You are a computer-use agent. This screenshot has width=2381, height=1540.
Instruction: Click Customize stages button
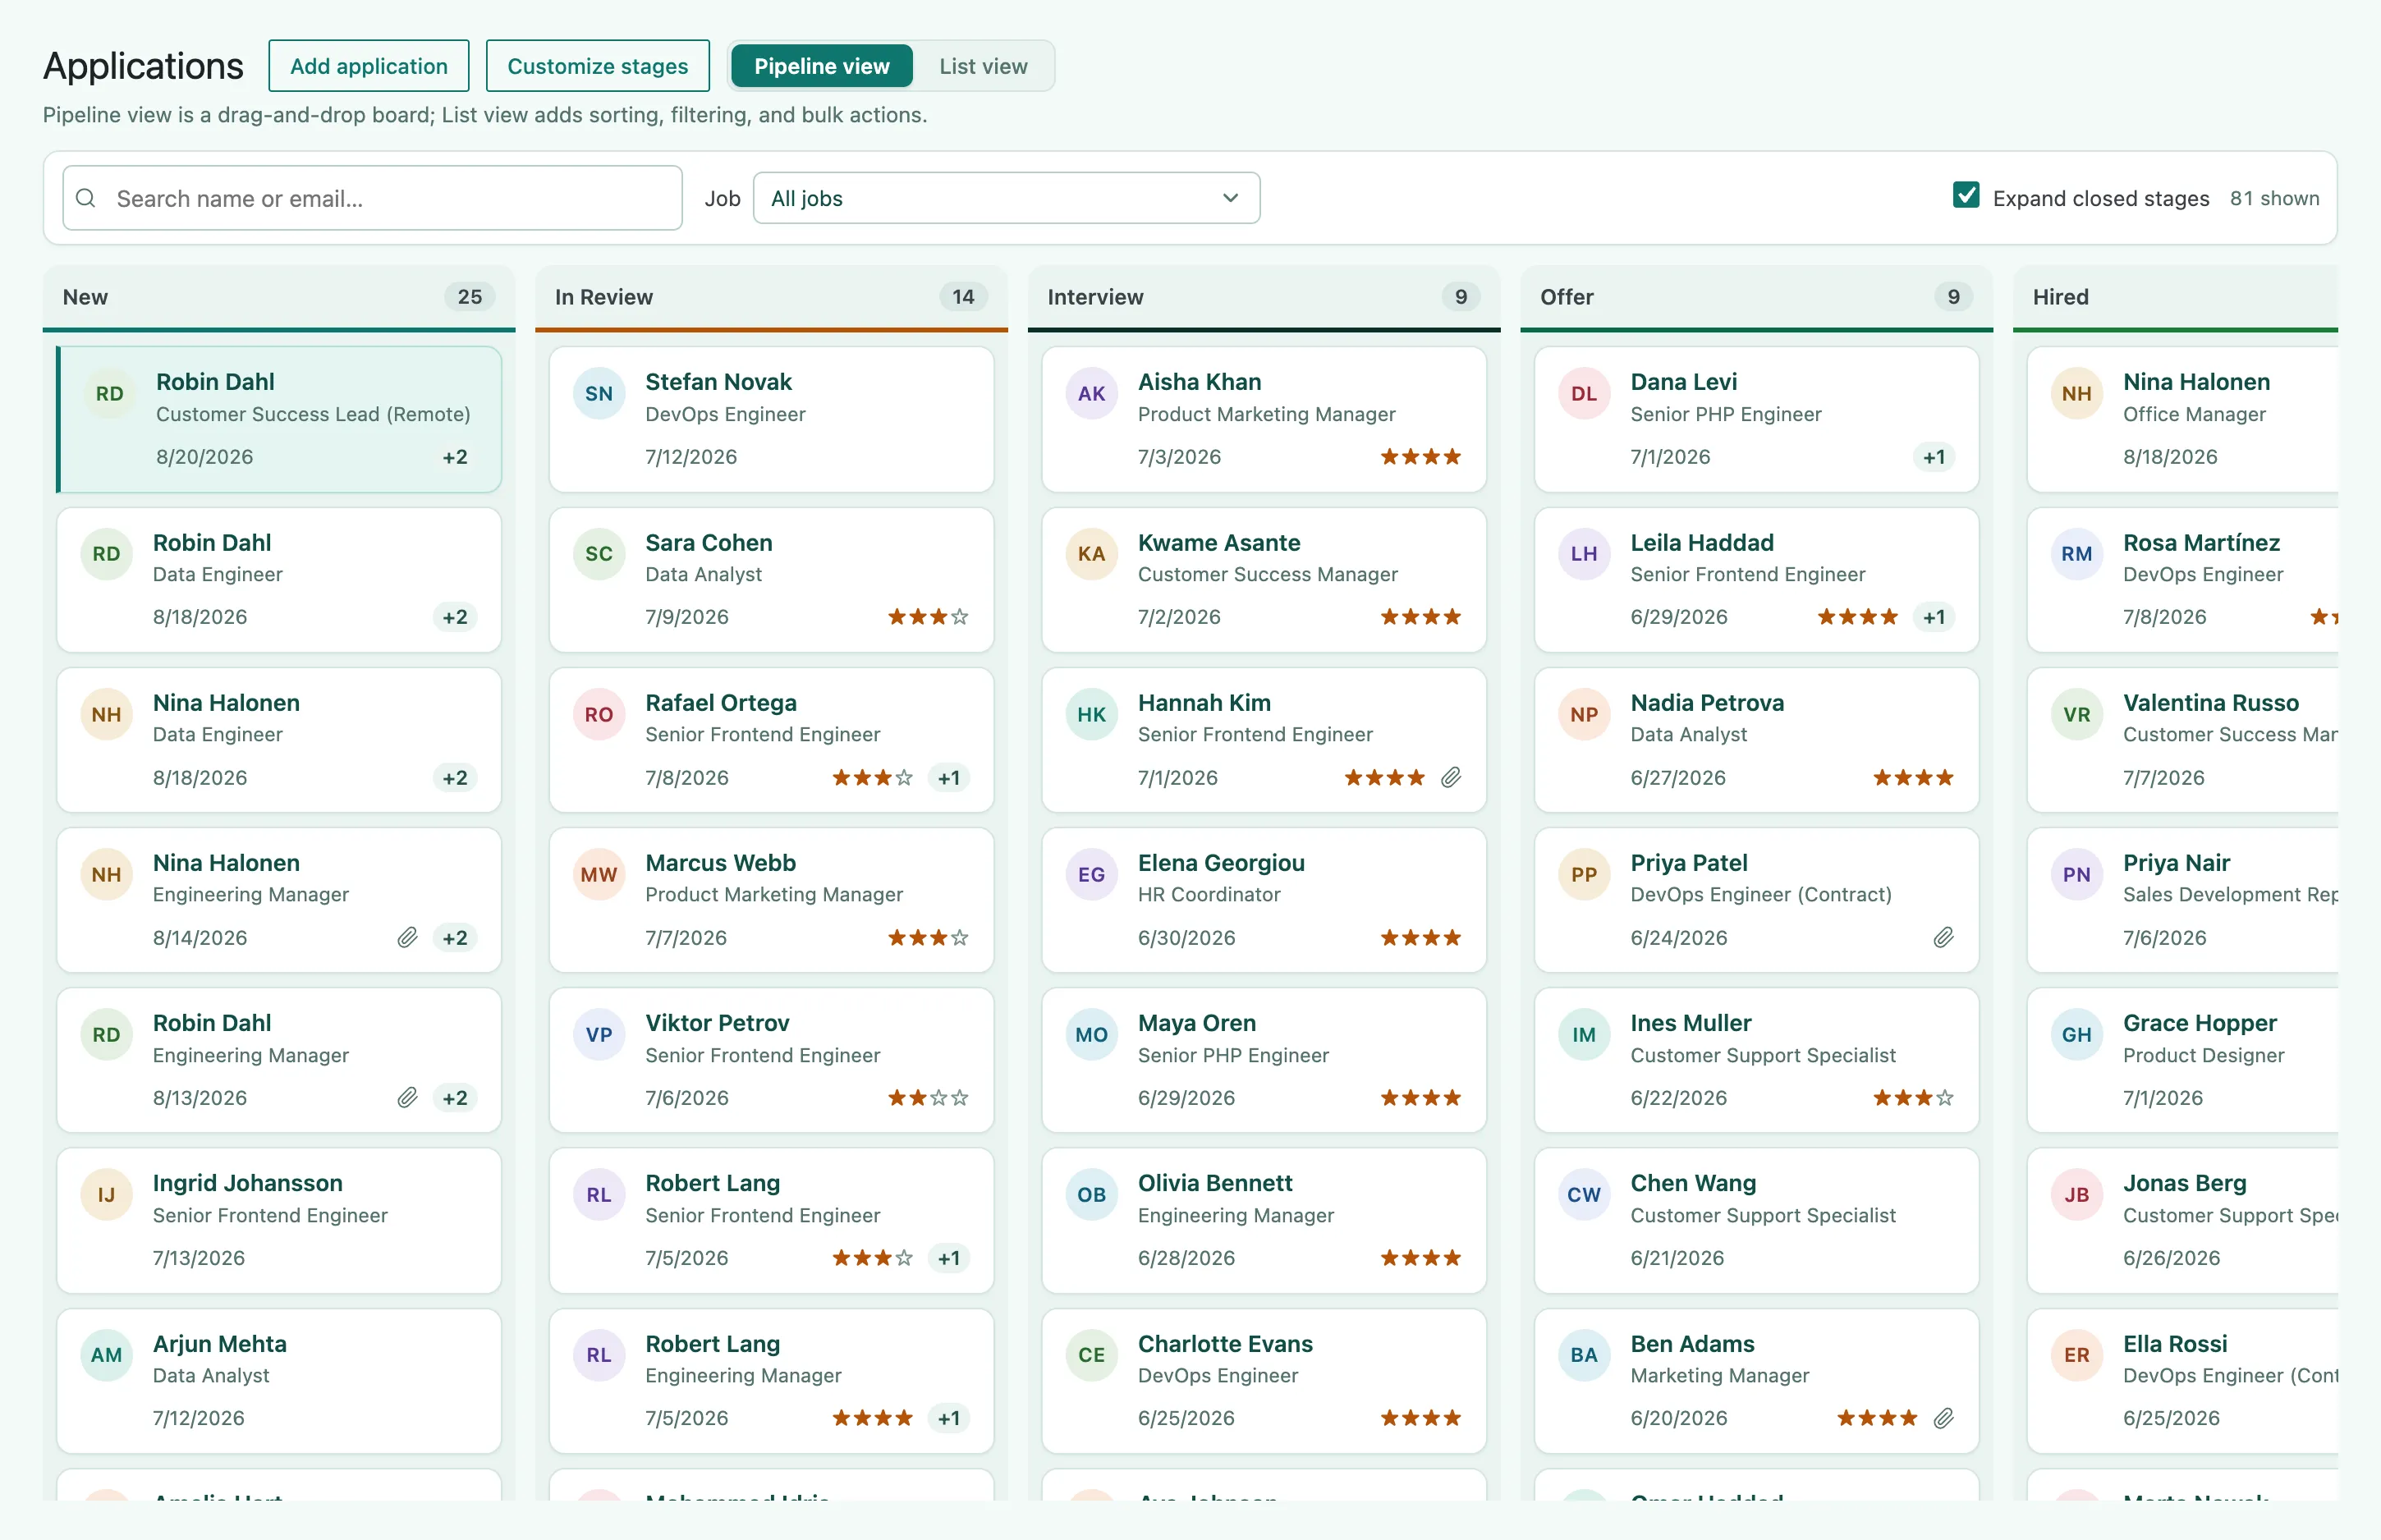coord(598,66)
